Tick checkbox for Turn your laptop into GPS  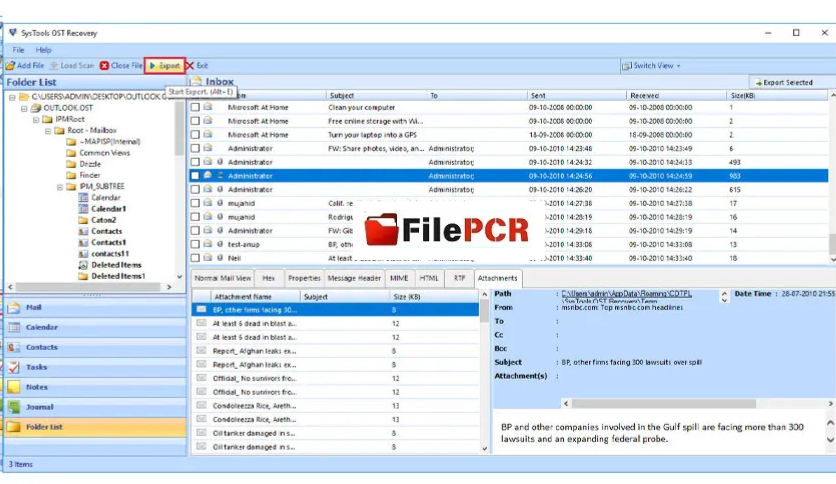point(195,135)
